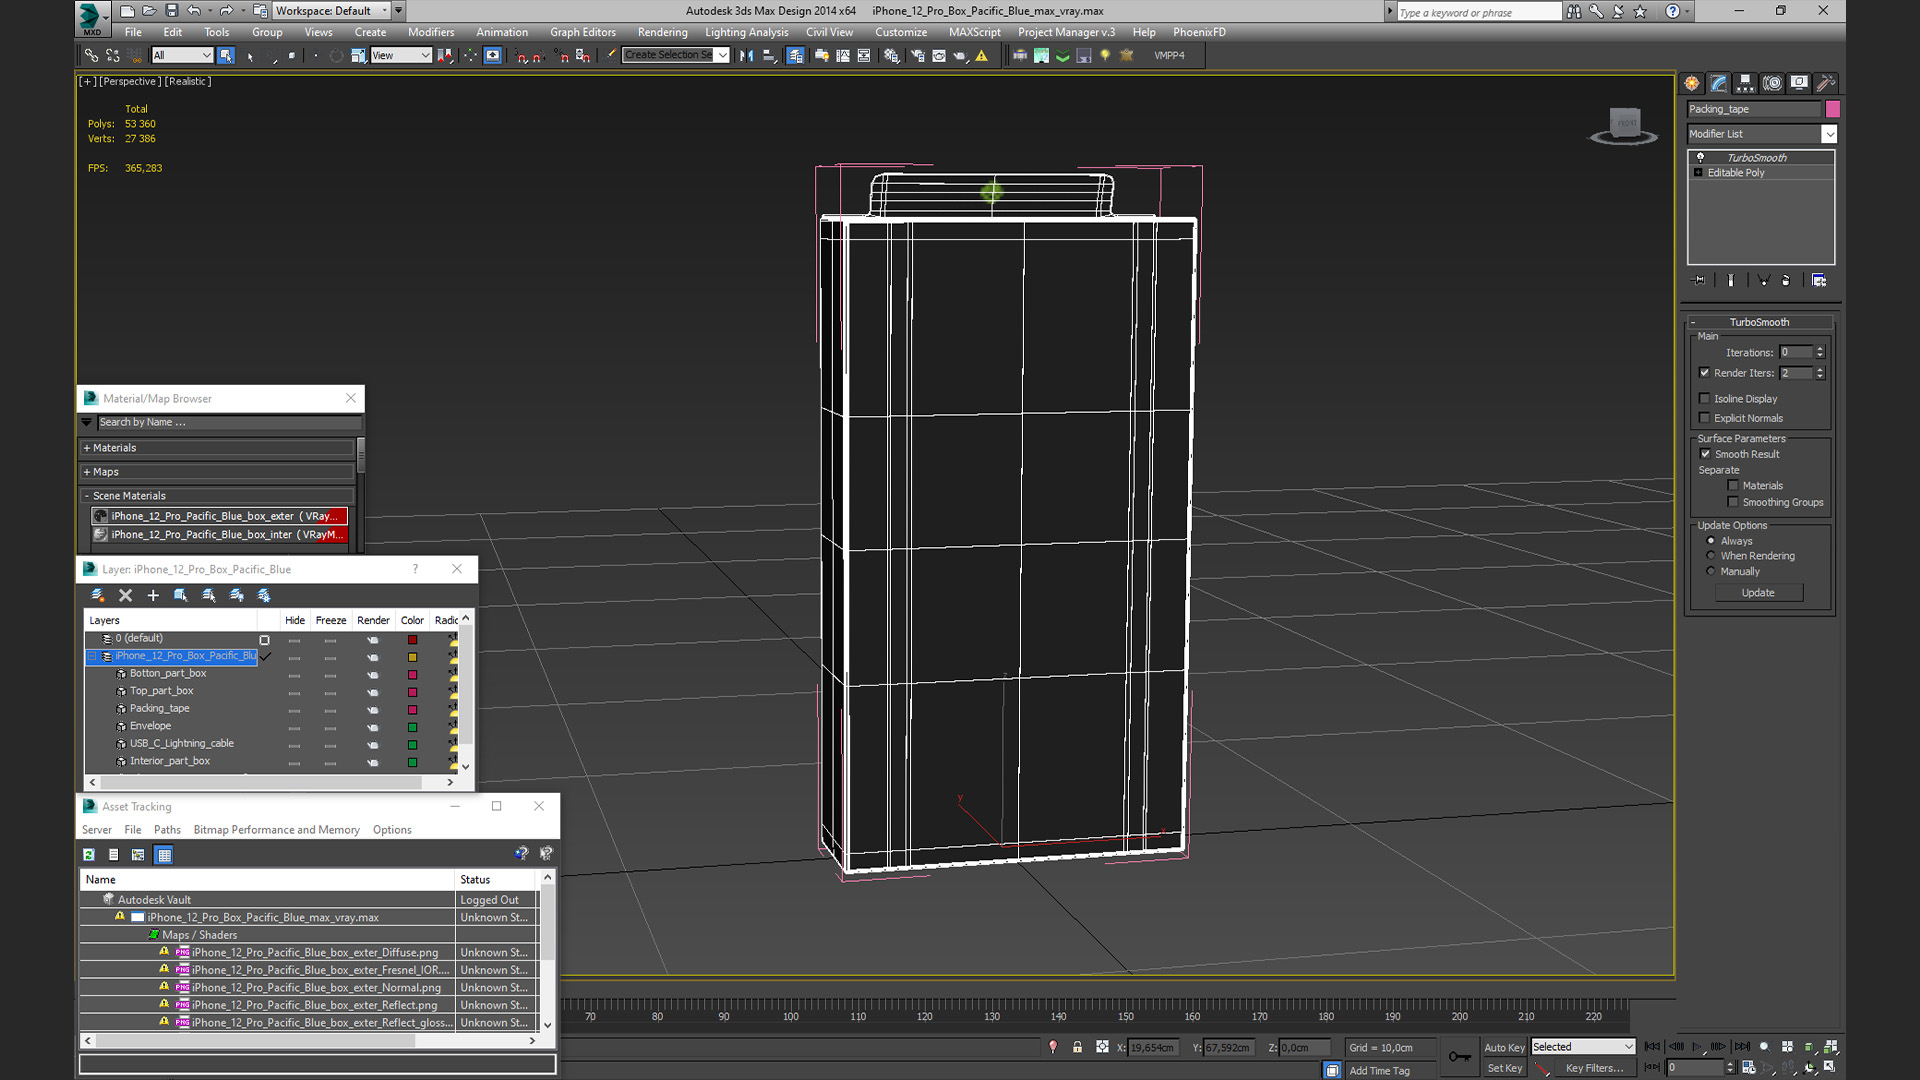This screenshot has height=1080, width=1920.
Task: Click Configure Modifier Sets icon
Action: [1819, 280]
